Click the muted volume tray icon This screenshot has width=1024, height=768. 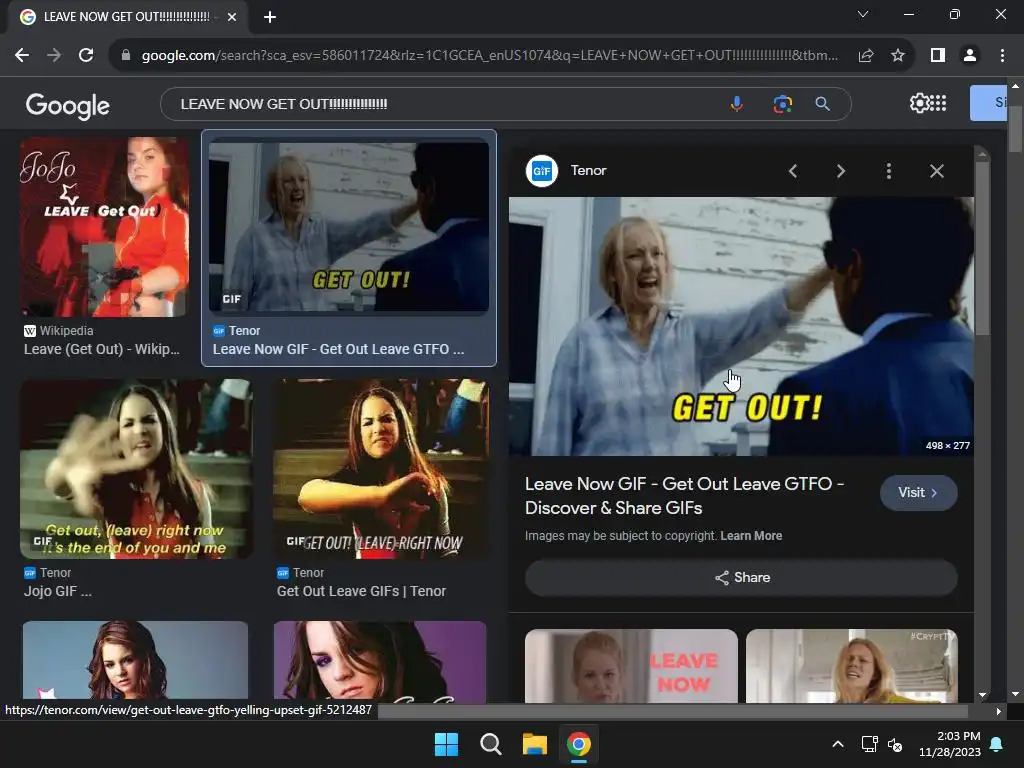click(x=895, y=744)
